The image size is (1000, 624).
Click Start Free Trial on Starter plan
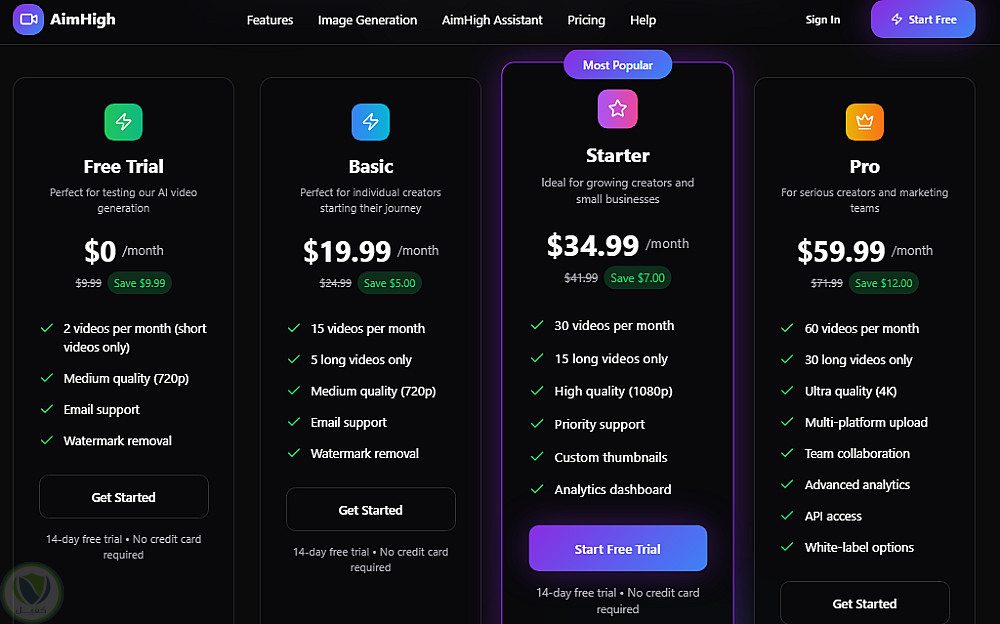617,549
